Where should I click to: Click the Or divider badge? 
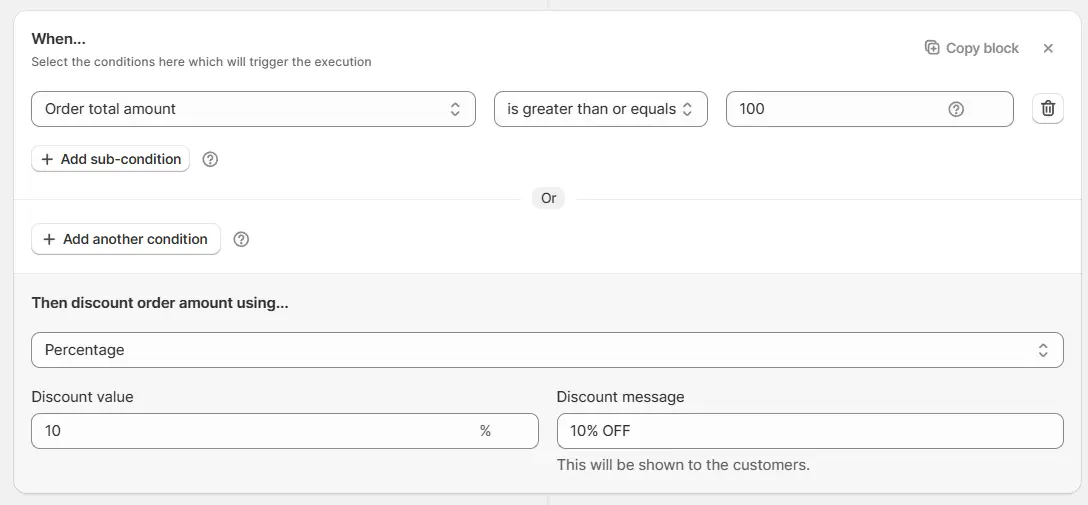pos(548,198)
